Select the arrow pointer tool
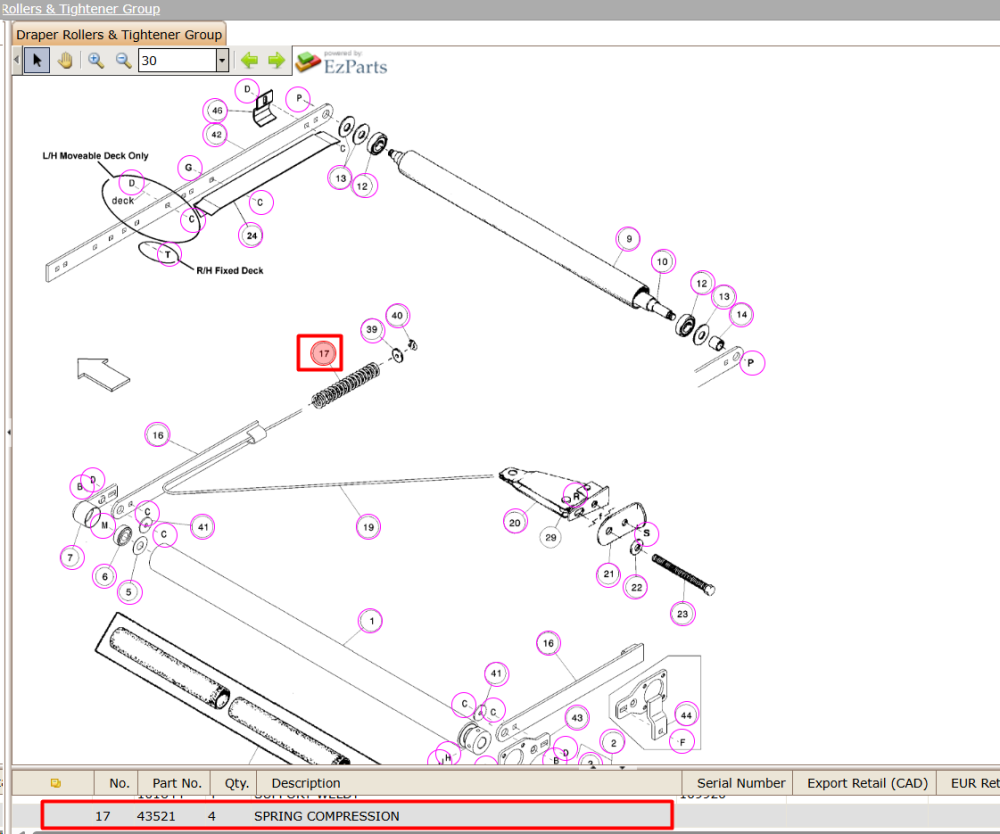Image resolution: width=1000 pixels, height=834 pixels. [x=37, y=61]
